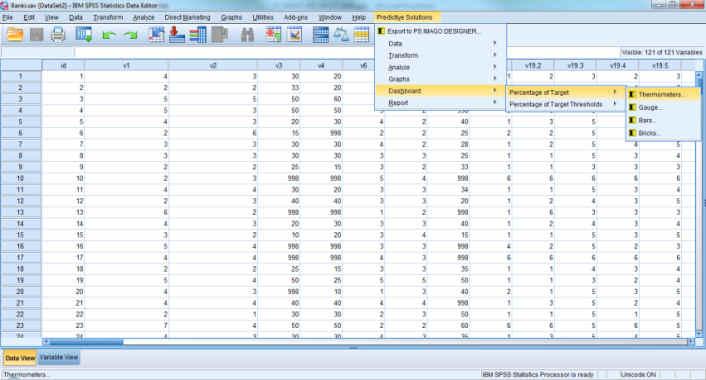Click the 'Visible: 121 of 121 Variables' text

click(x=661, y=53)
